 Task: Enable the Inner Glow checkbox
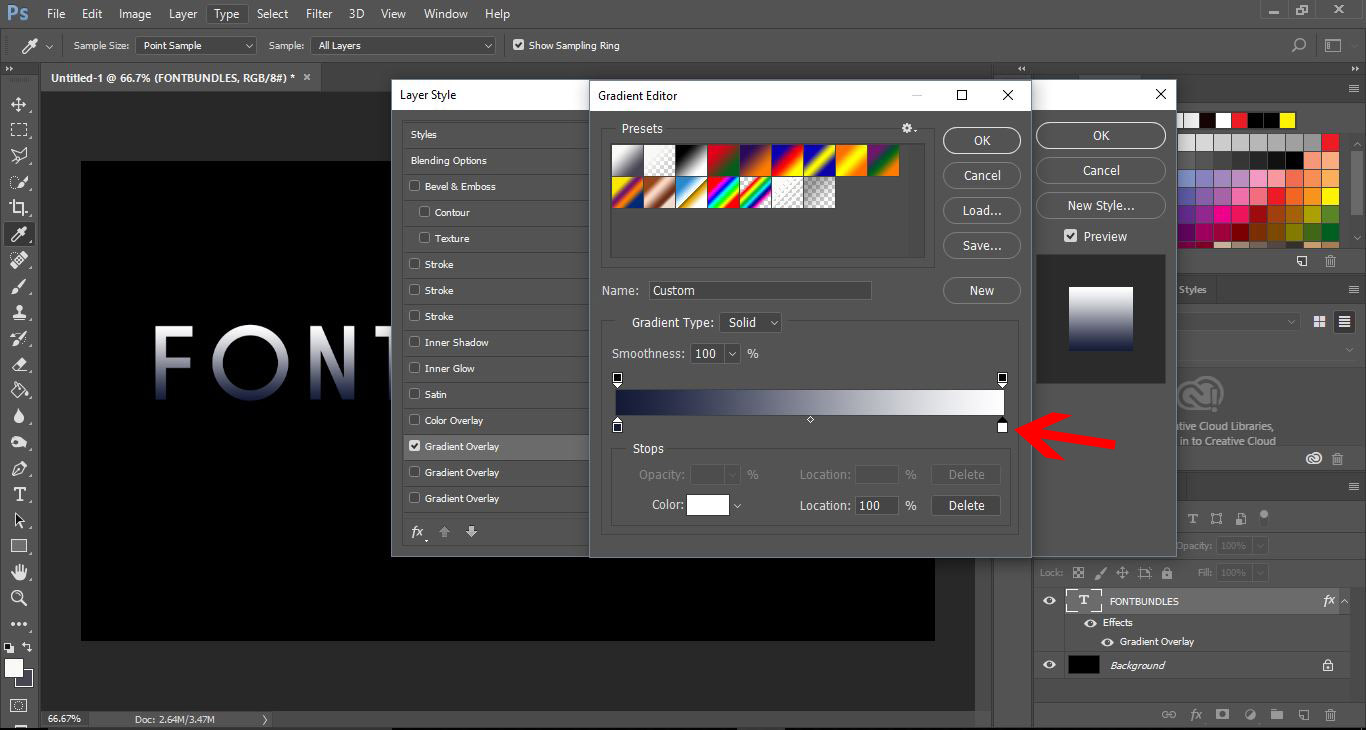[x=415, y=368]
